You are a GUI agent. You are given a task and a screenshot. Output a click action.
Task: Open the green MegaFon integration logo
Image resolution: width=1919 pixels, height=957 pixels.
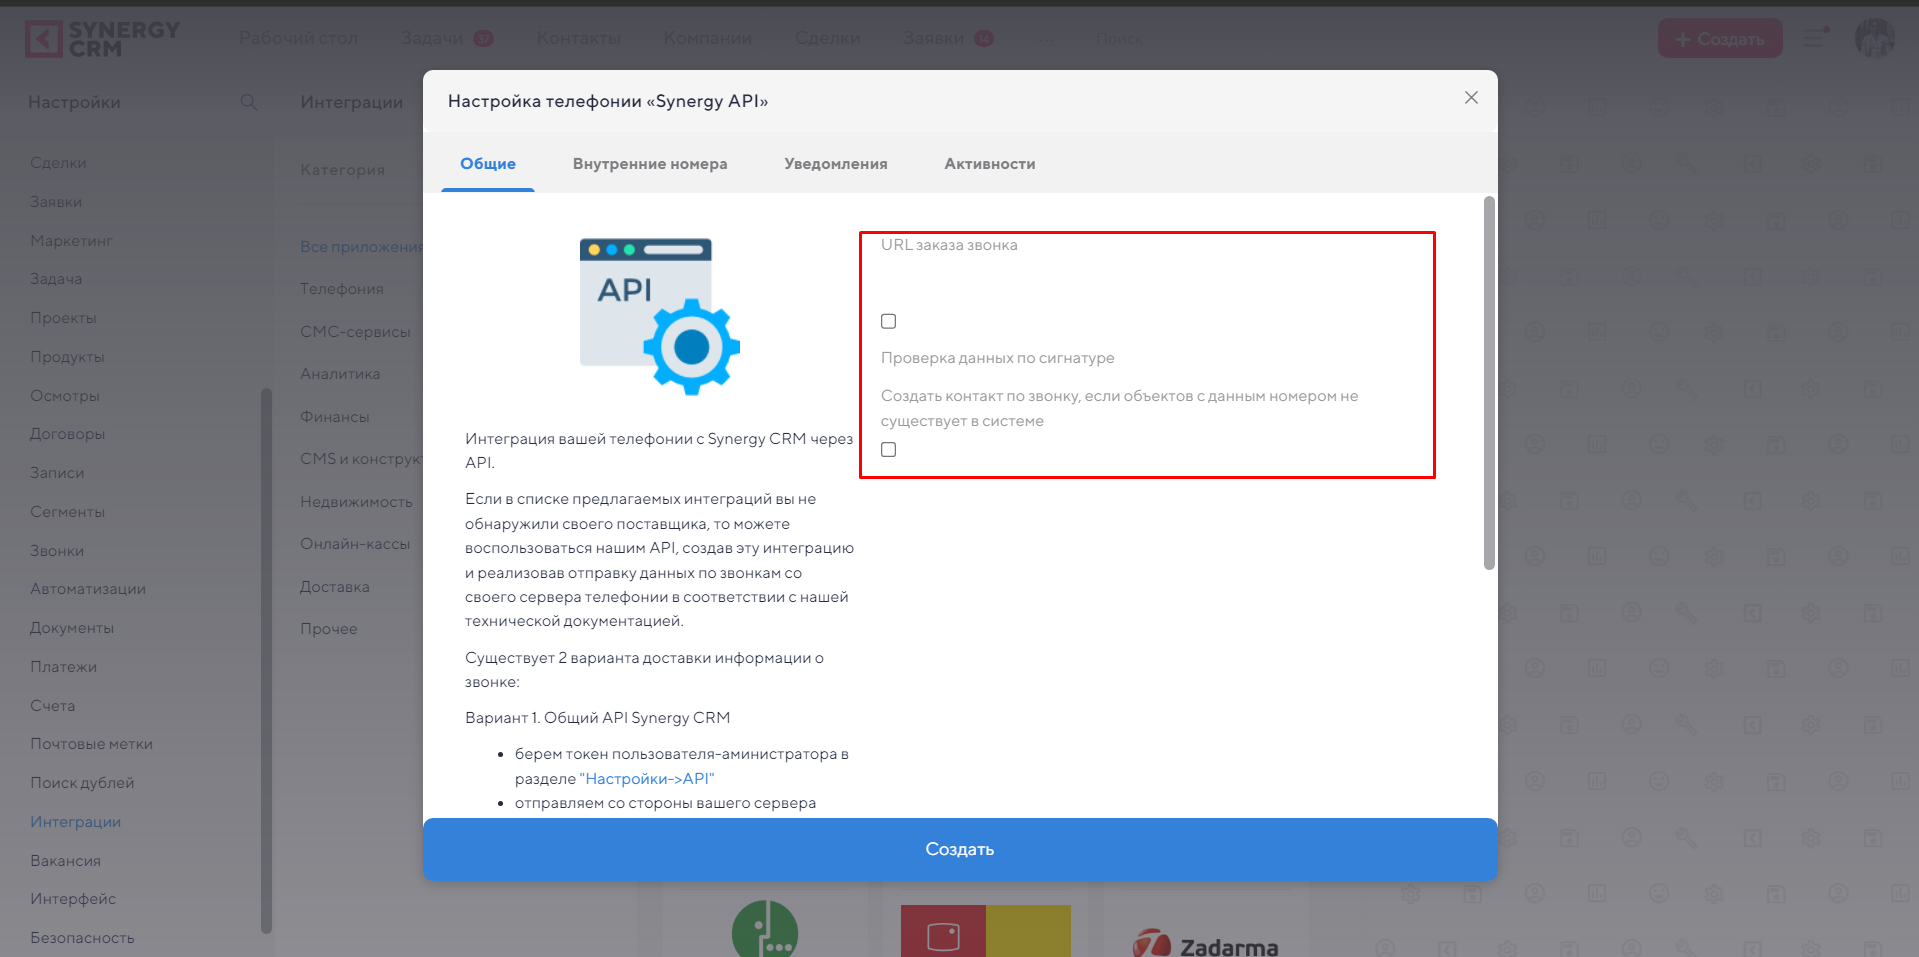point(765,929)
